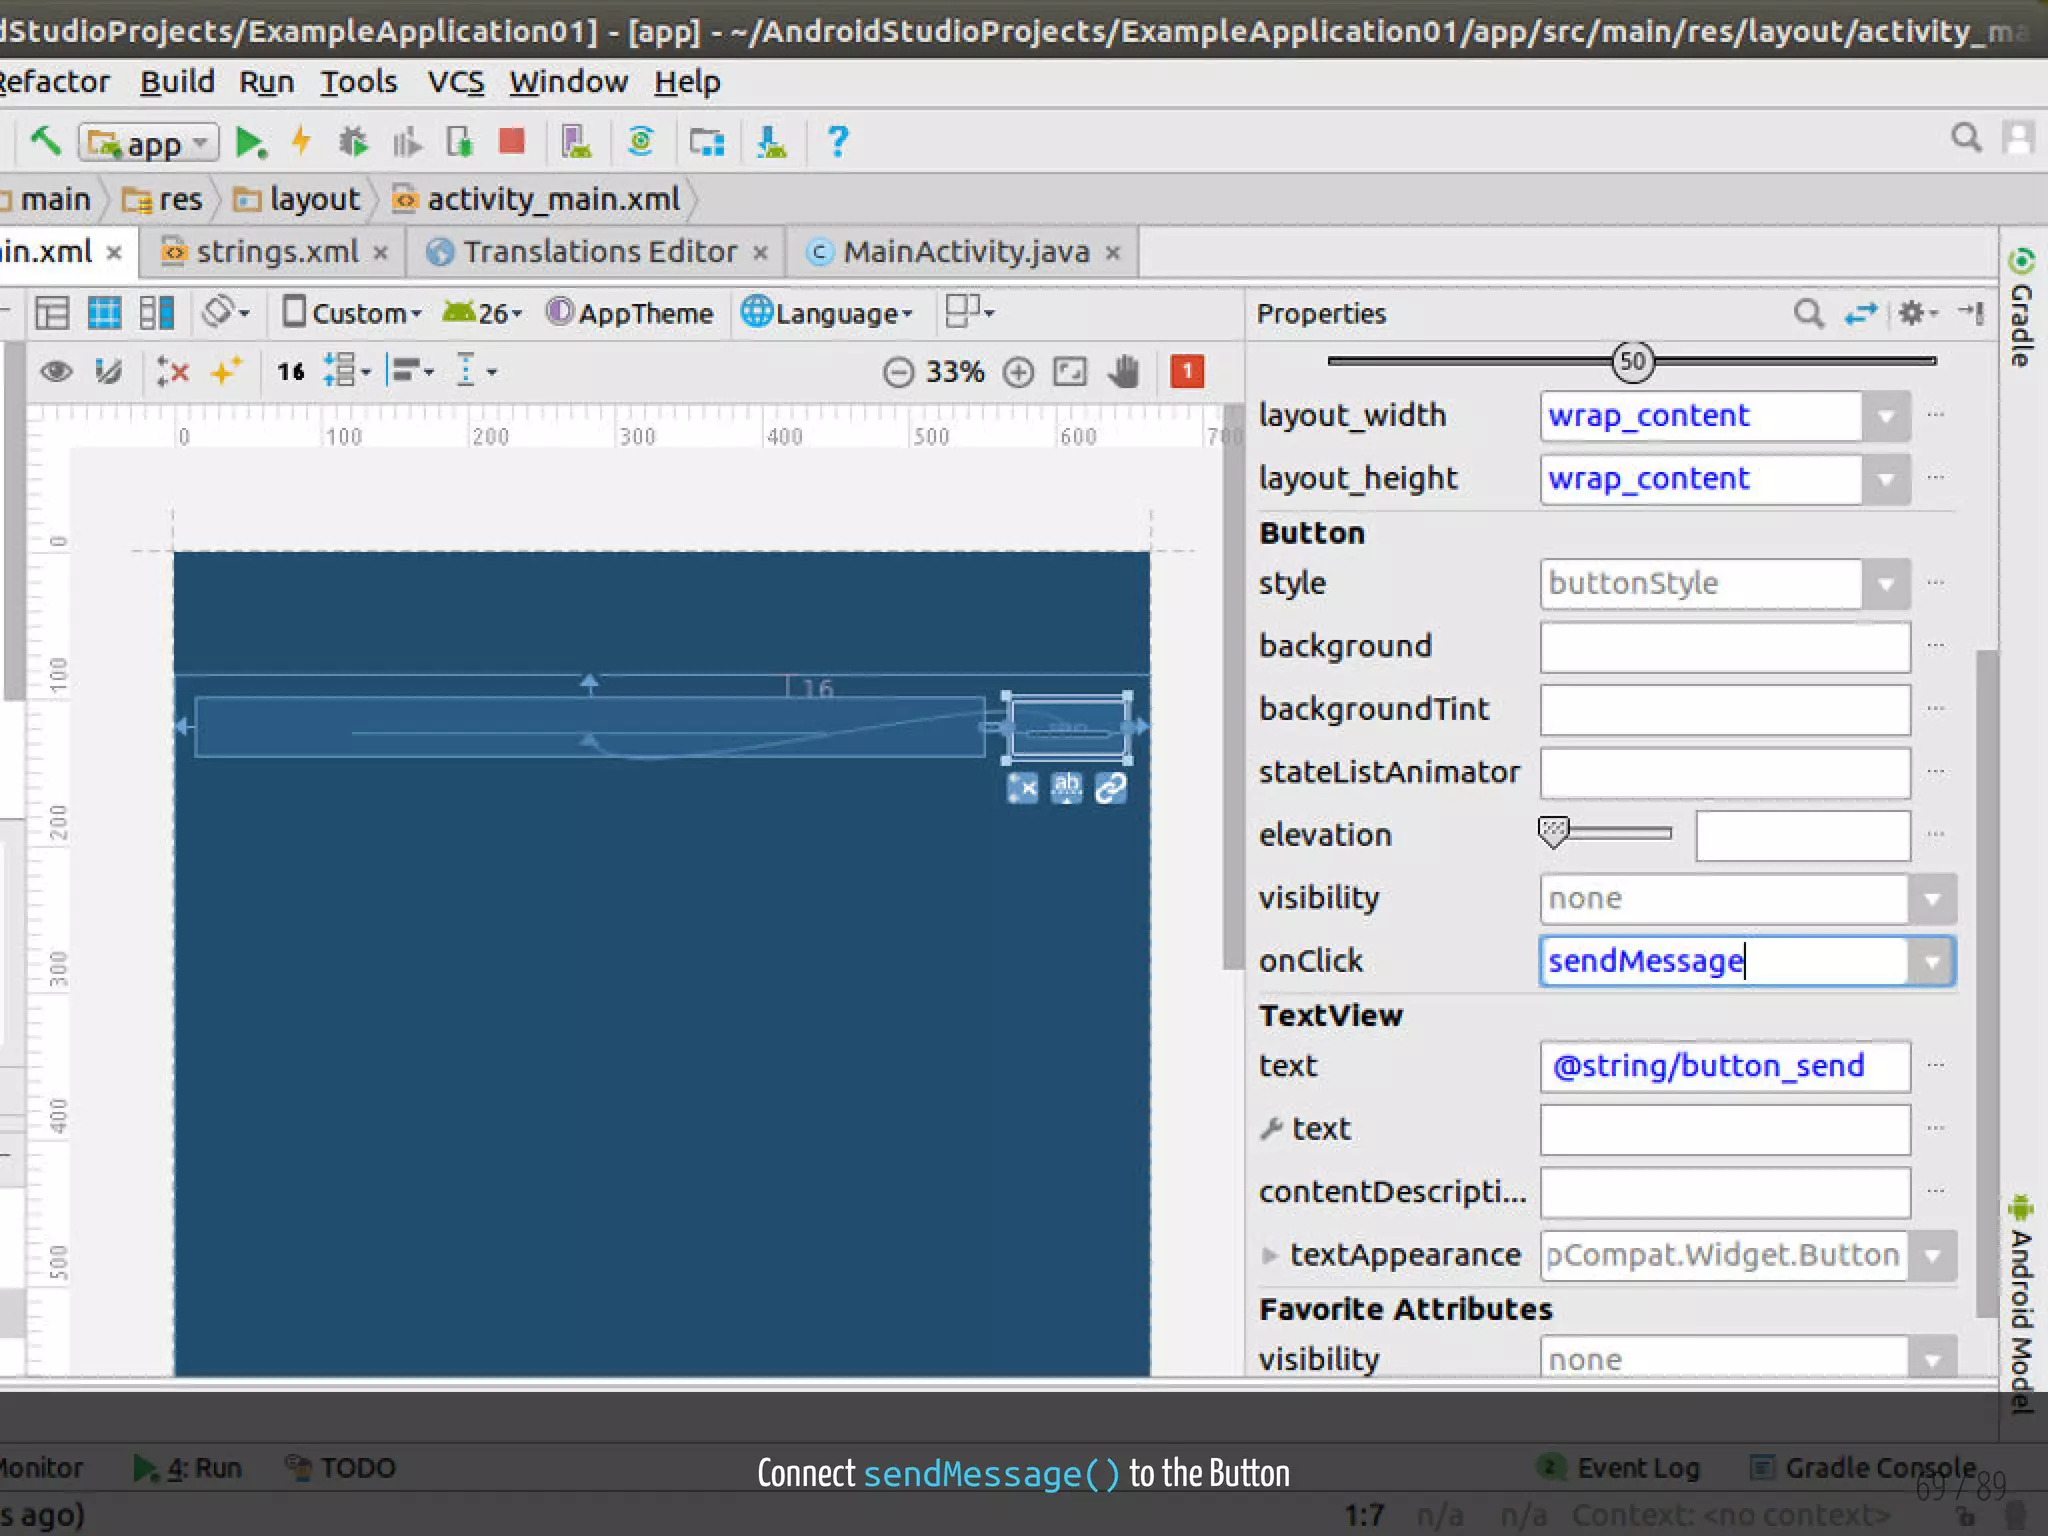
Task: Apply changes with the lightning bolt icon
Action: (301, 142)
